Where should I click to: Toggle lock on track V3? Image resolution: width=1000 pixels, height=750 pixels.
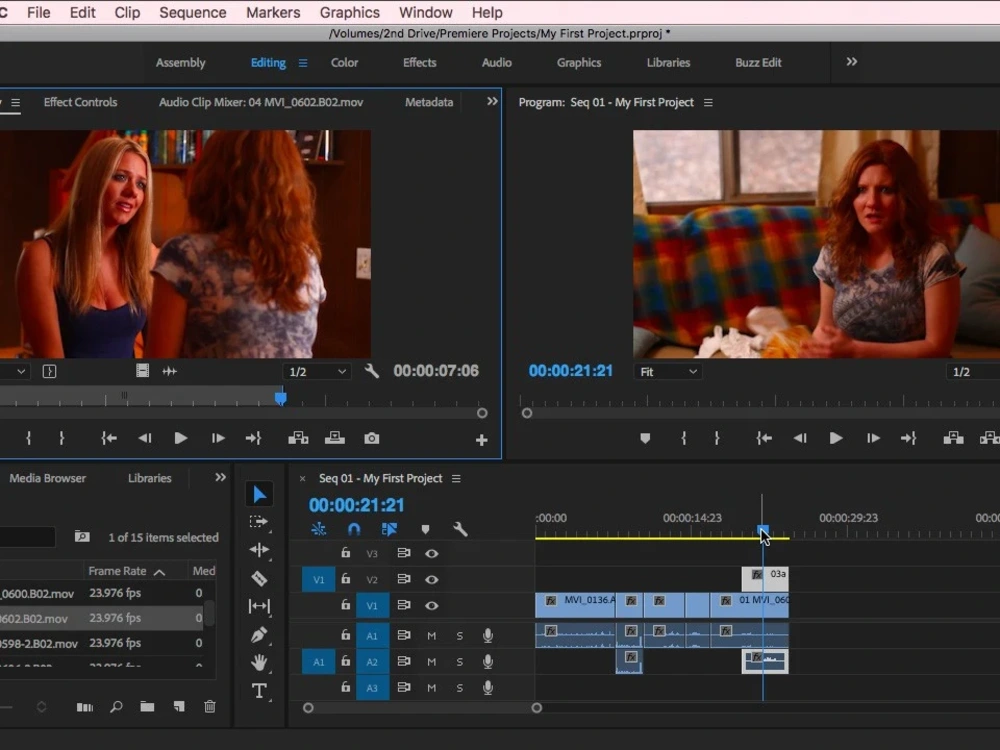pyautogui.click(x=345, y=553)
